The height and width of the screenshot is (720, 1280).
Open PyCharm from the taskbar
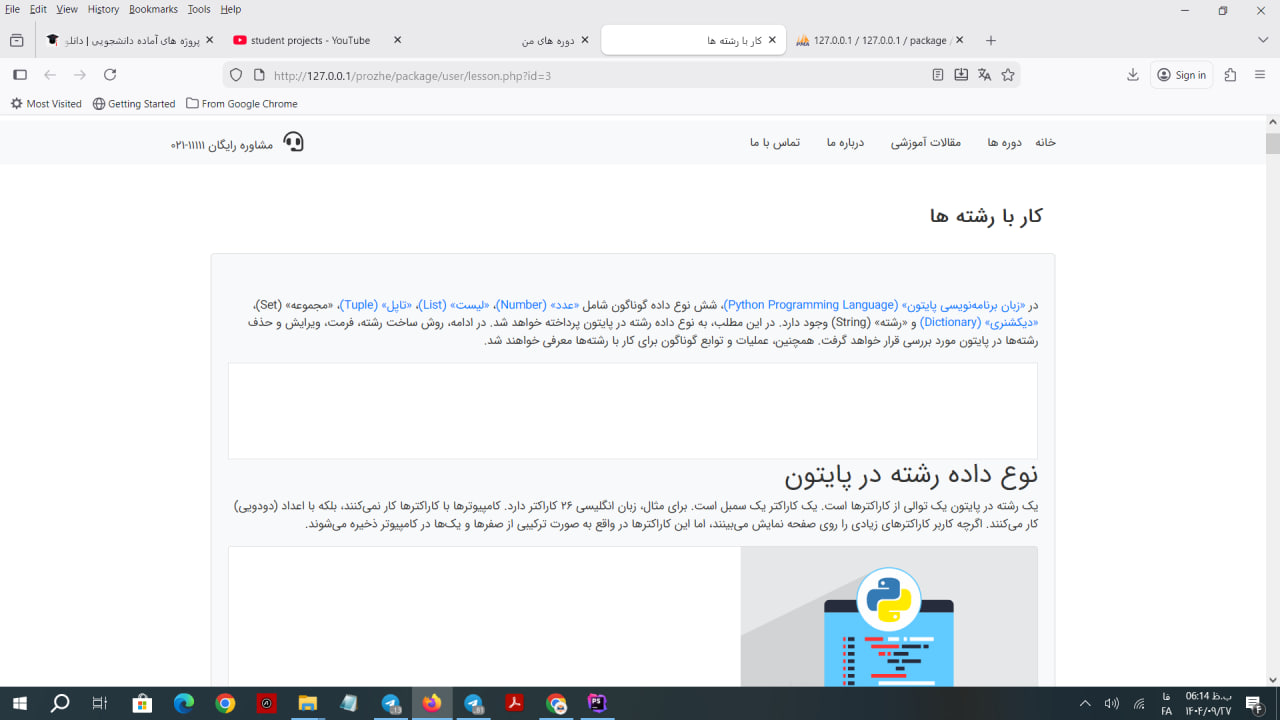597,704
